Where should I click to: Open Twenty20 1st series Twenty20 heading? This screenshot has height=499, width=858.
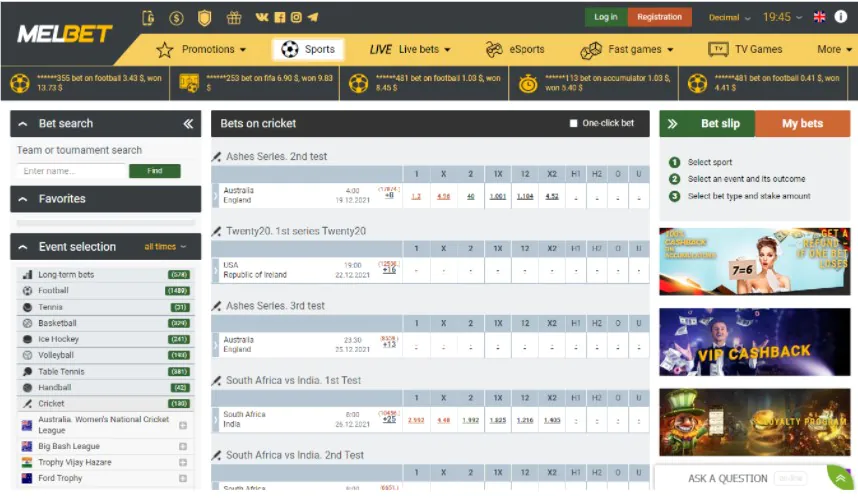(x=295, y=231)
